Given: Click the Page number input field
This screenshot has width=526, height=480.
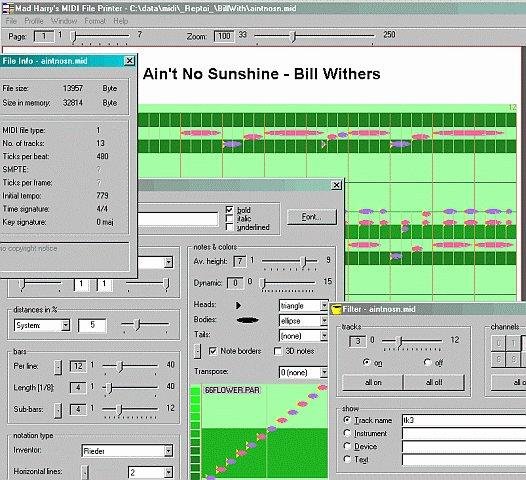Looking at the screenshot, I should pyautogui.click(x=44, y=36).
